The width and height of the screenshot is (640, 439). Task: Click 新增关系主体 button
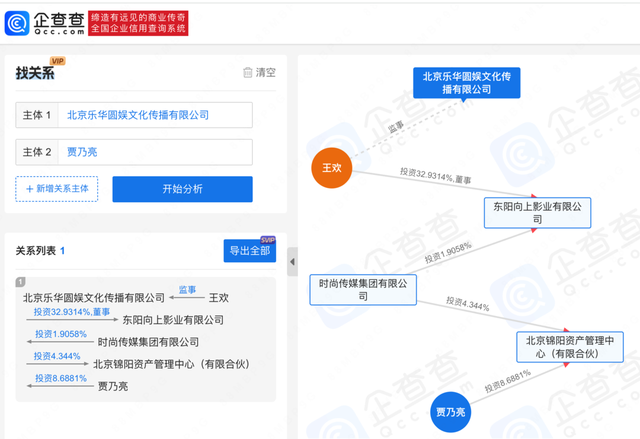[57, 189]
